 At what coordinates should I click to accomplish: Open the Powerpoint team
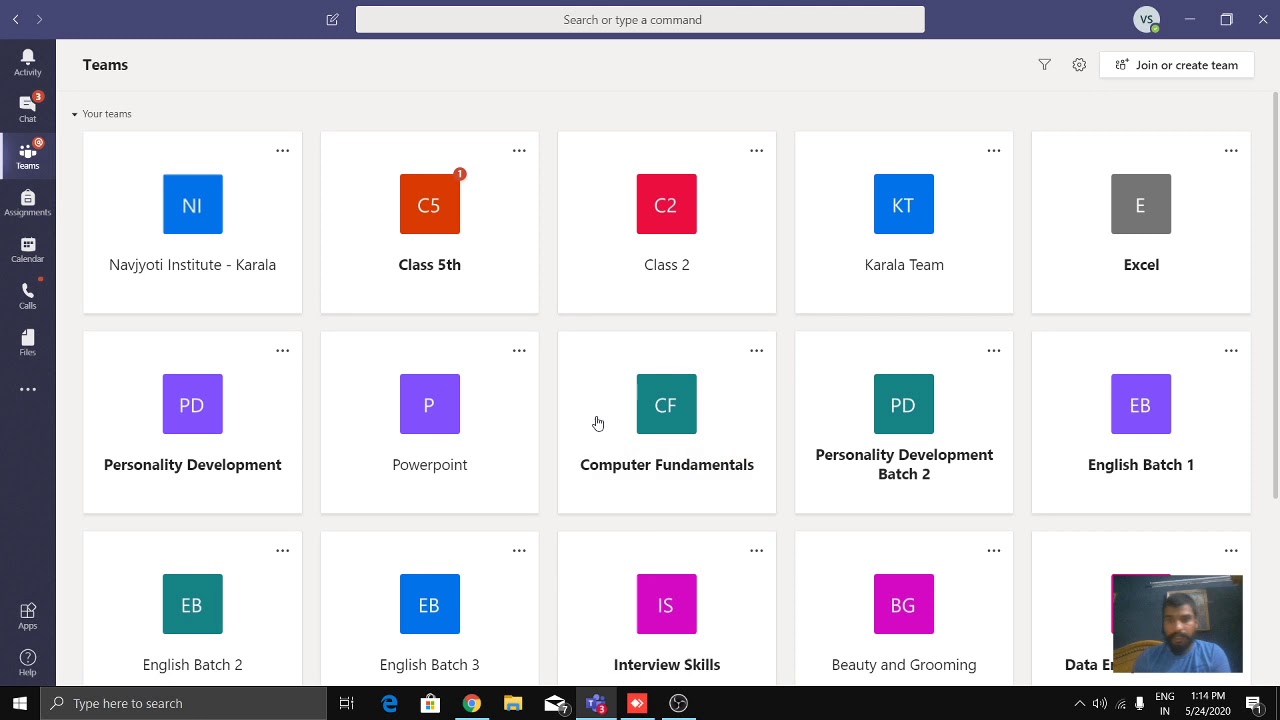(429, 422)
